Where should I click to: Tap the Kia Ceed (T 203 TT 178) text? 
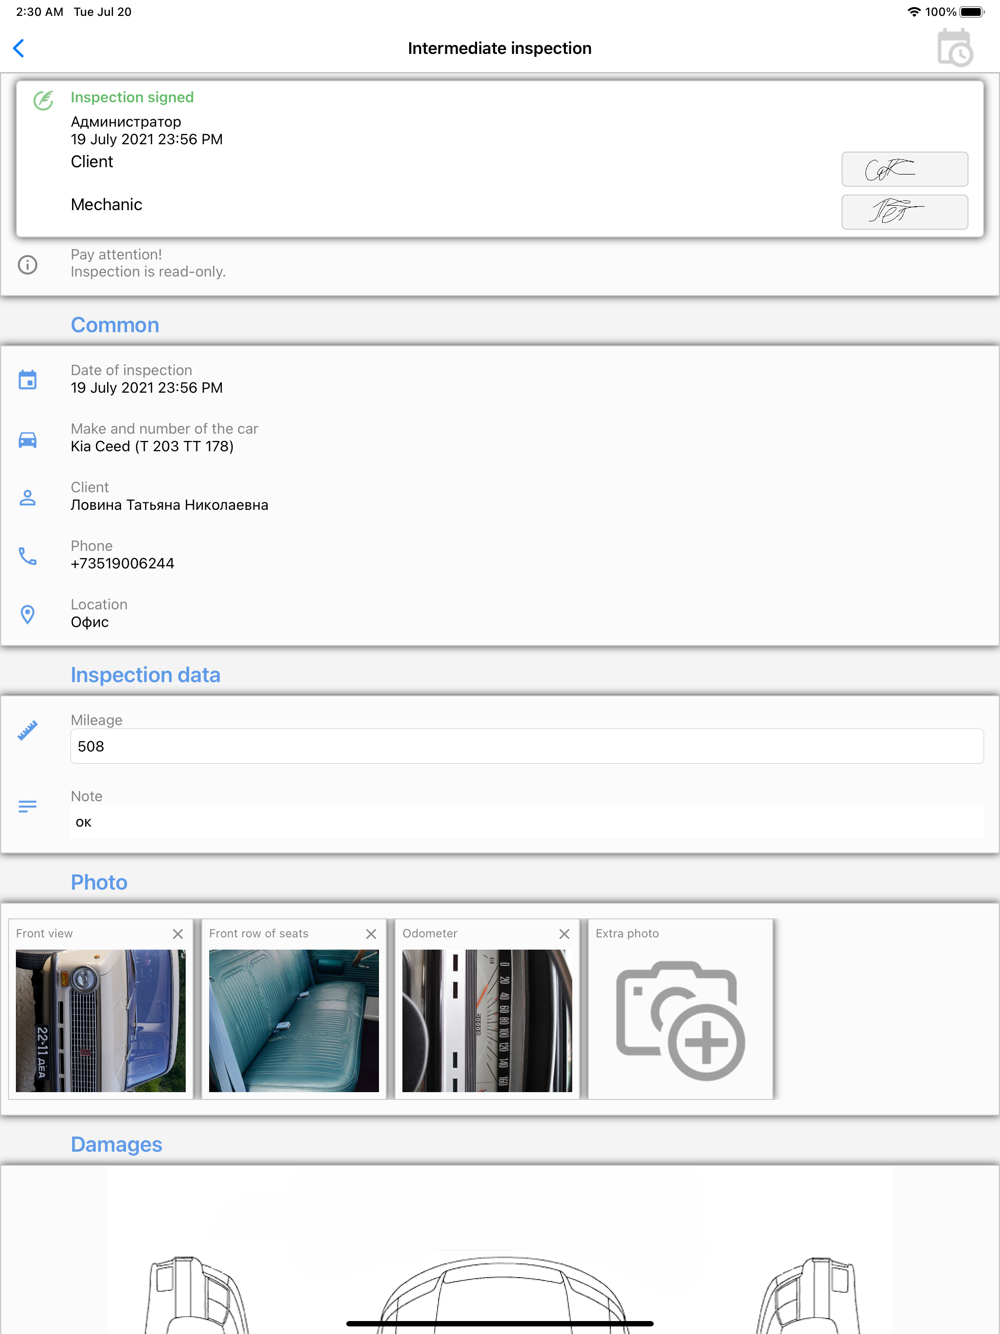click(x=152, y=447)
